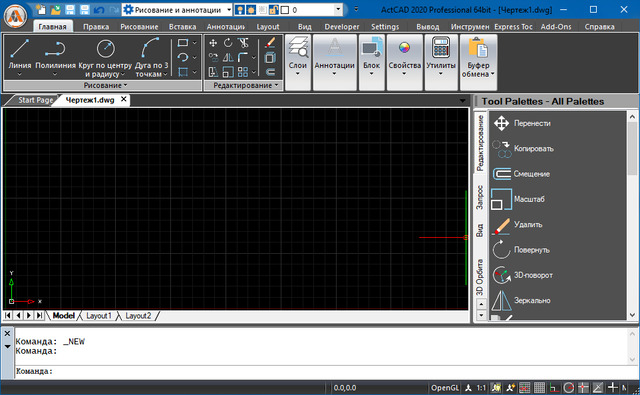Viewport: 640px width, 395px height.
Task: Open the Свойства color wheel properties panel
Action: (404, 62)
